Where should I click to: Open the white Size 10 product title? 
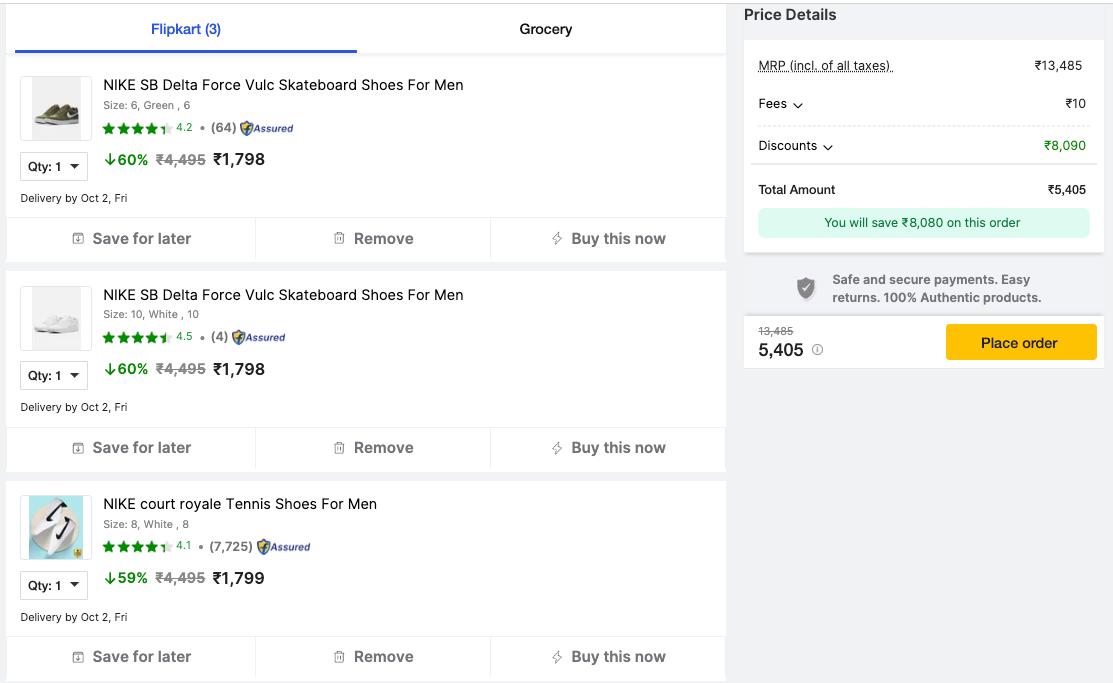283,295
